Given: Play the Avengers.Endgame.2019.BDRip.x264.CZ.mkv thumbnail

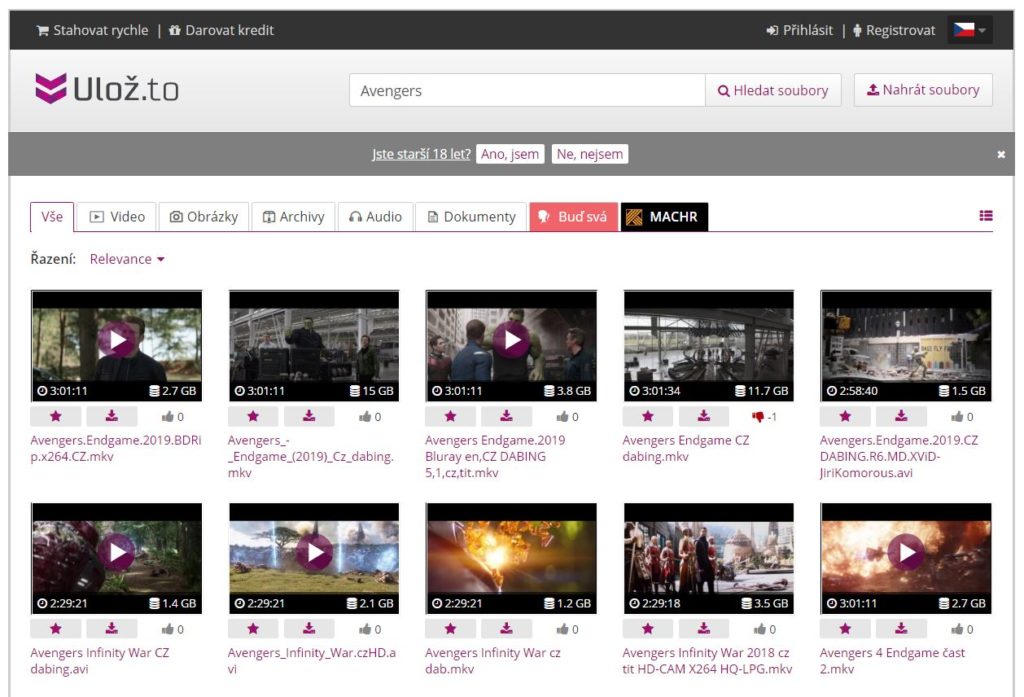Looking at the screenshot, I should coord(116,346).
